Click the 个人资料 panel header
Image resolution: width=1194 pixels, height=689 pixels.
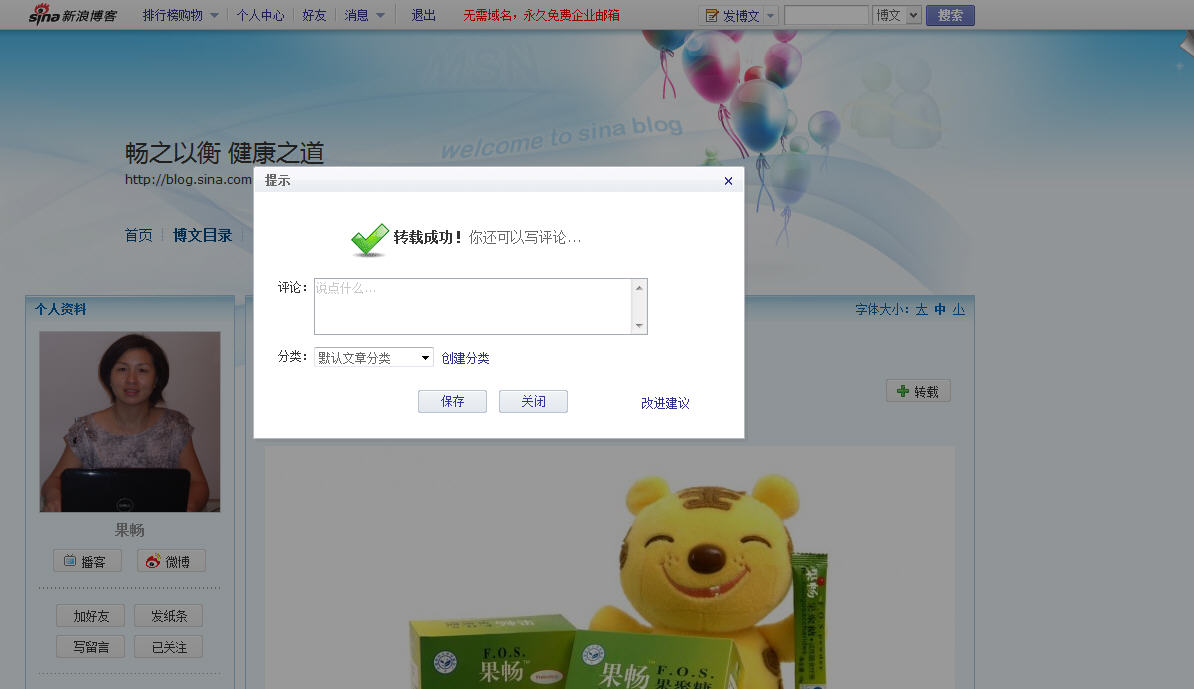(60, 309)
